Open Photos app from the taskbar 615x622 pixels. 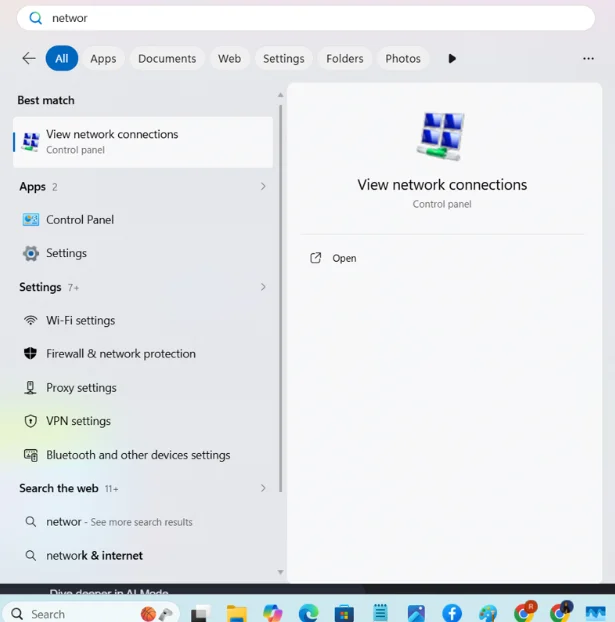point(416,614)
